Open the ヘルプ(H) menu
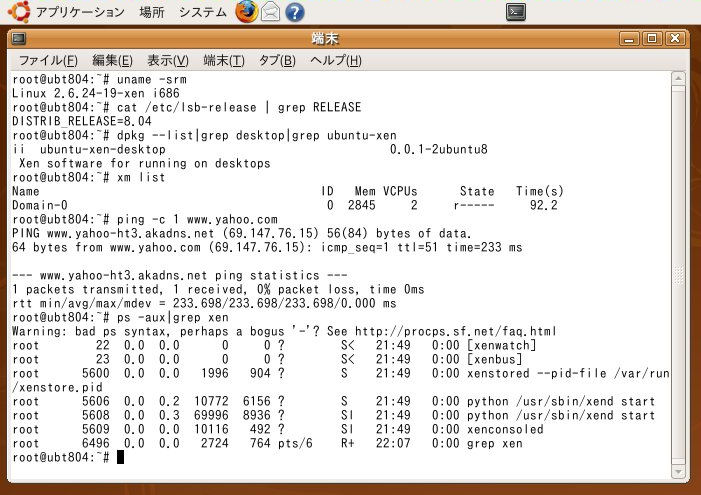 click(336, 60)
